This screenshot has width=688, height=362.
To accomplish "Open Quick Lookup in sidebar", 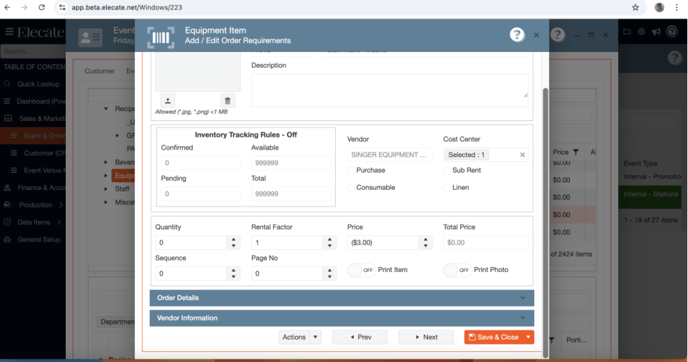I will pyautogui.click(x=38, y=84).
